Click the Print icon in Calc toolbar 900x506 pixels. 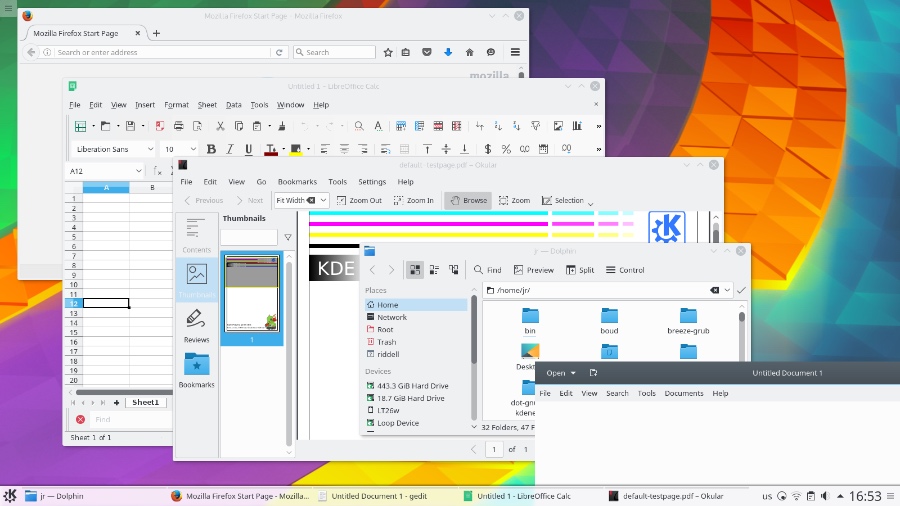179,126
